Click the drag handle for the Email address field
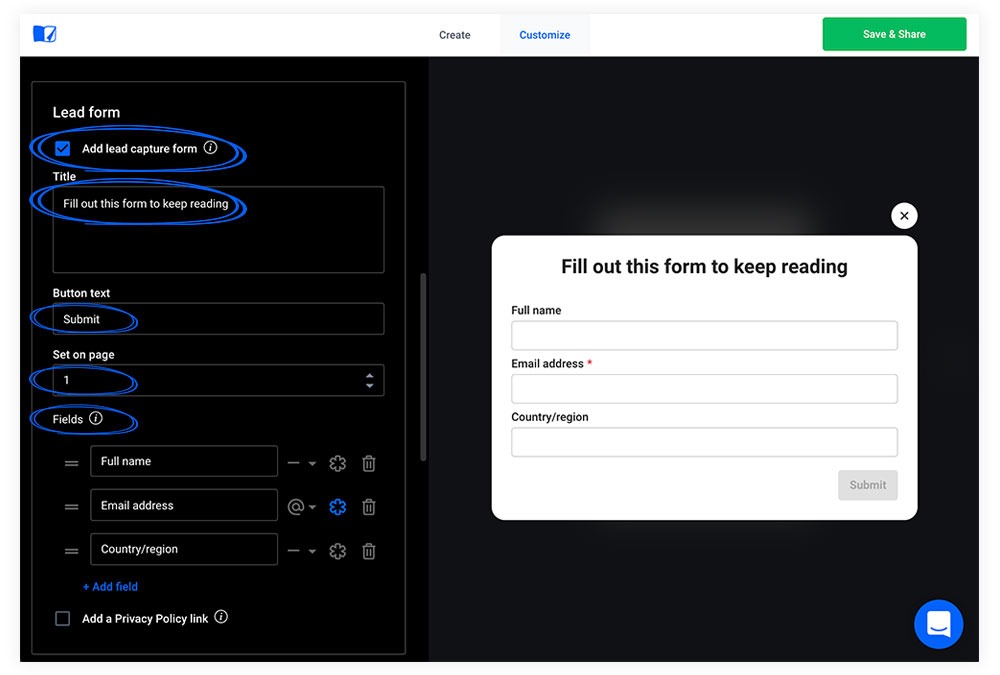The width and height of the screenshot is (1000, 675). pyautogui.click(x=71, y=507)
